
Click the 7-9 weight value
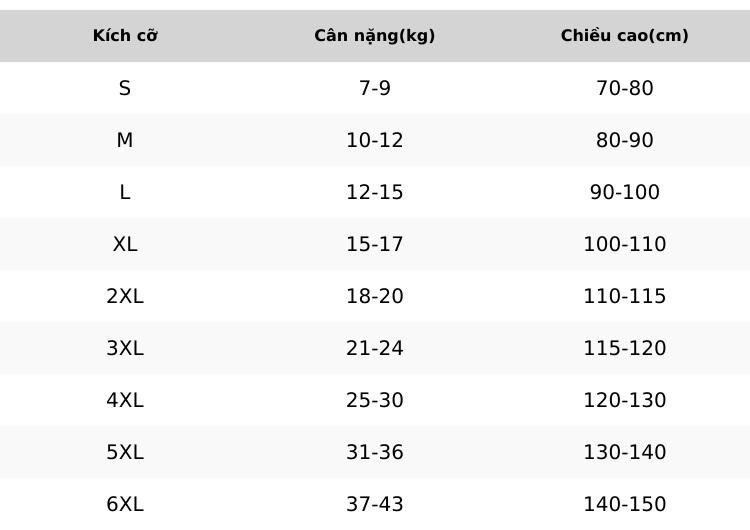click(x=375, y=88)
